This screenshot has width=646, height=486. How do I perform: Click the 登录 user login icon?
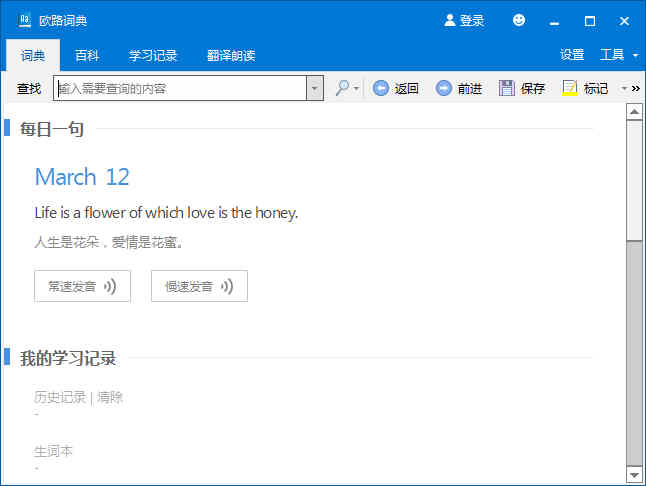(x=449, y=20)
